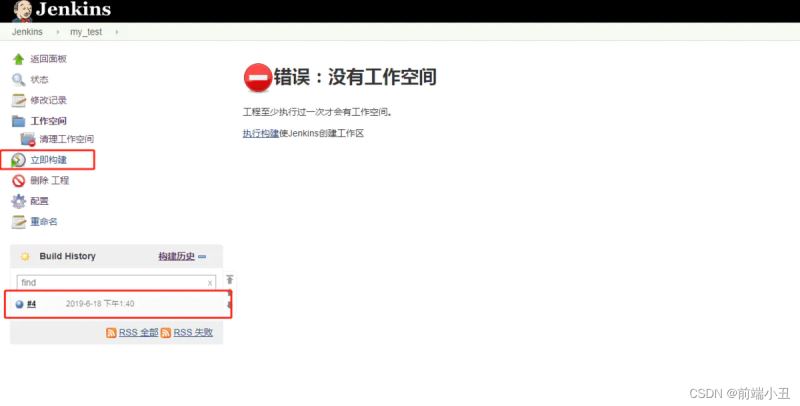Click the magnifier status icon
800x406 pixels.
click(18, 80)
